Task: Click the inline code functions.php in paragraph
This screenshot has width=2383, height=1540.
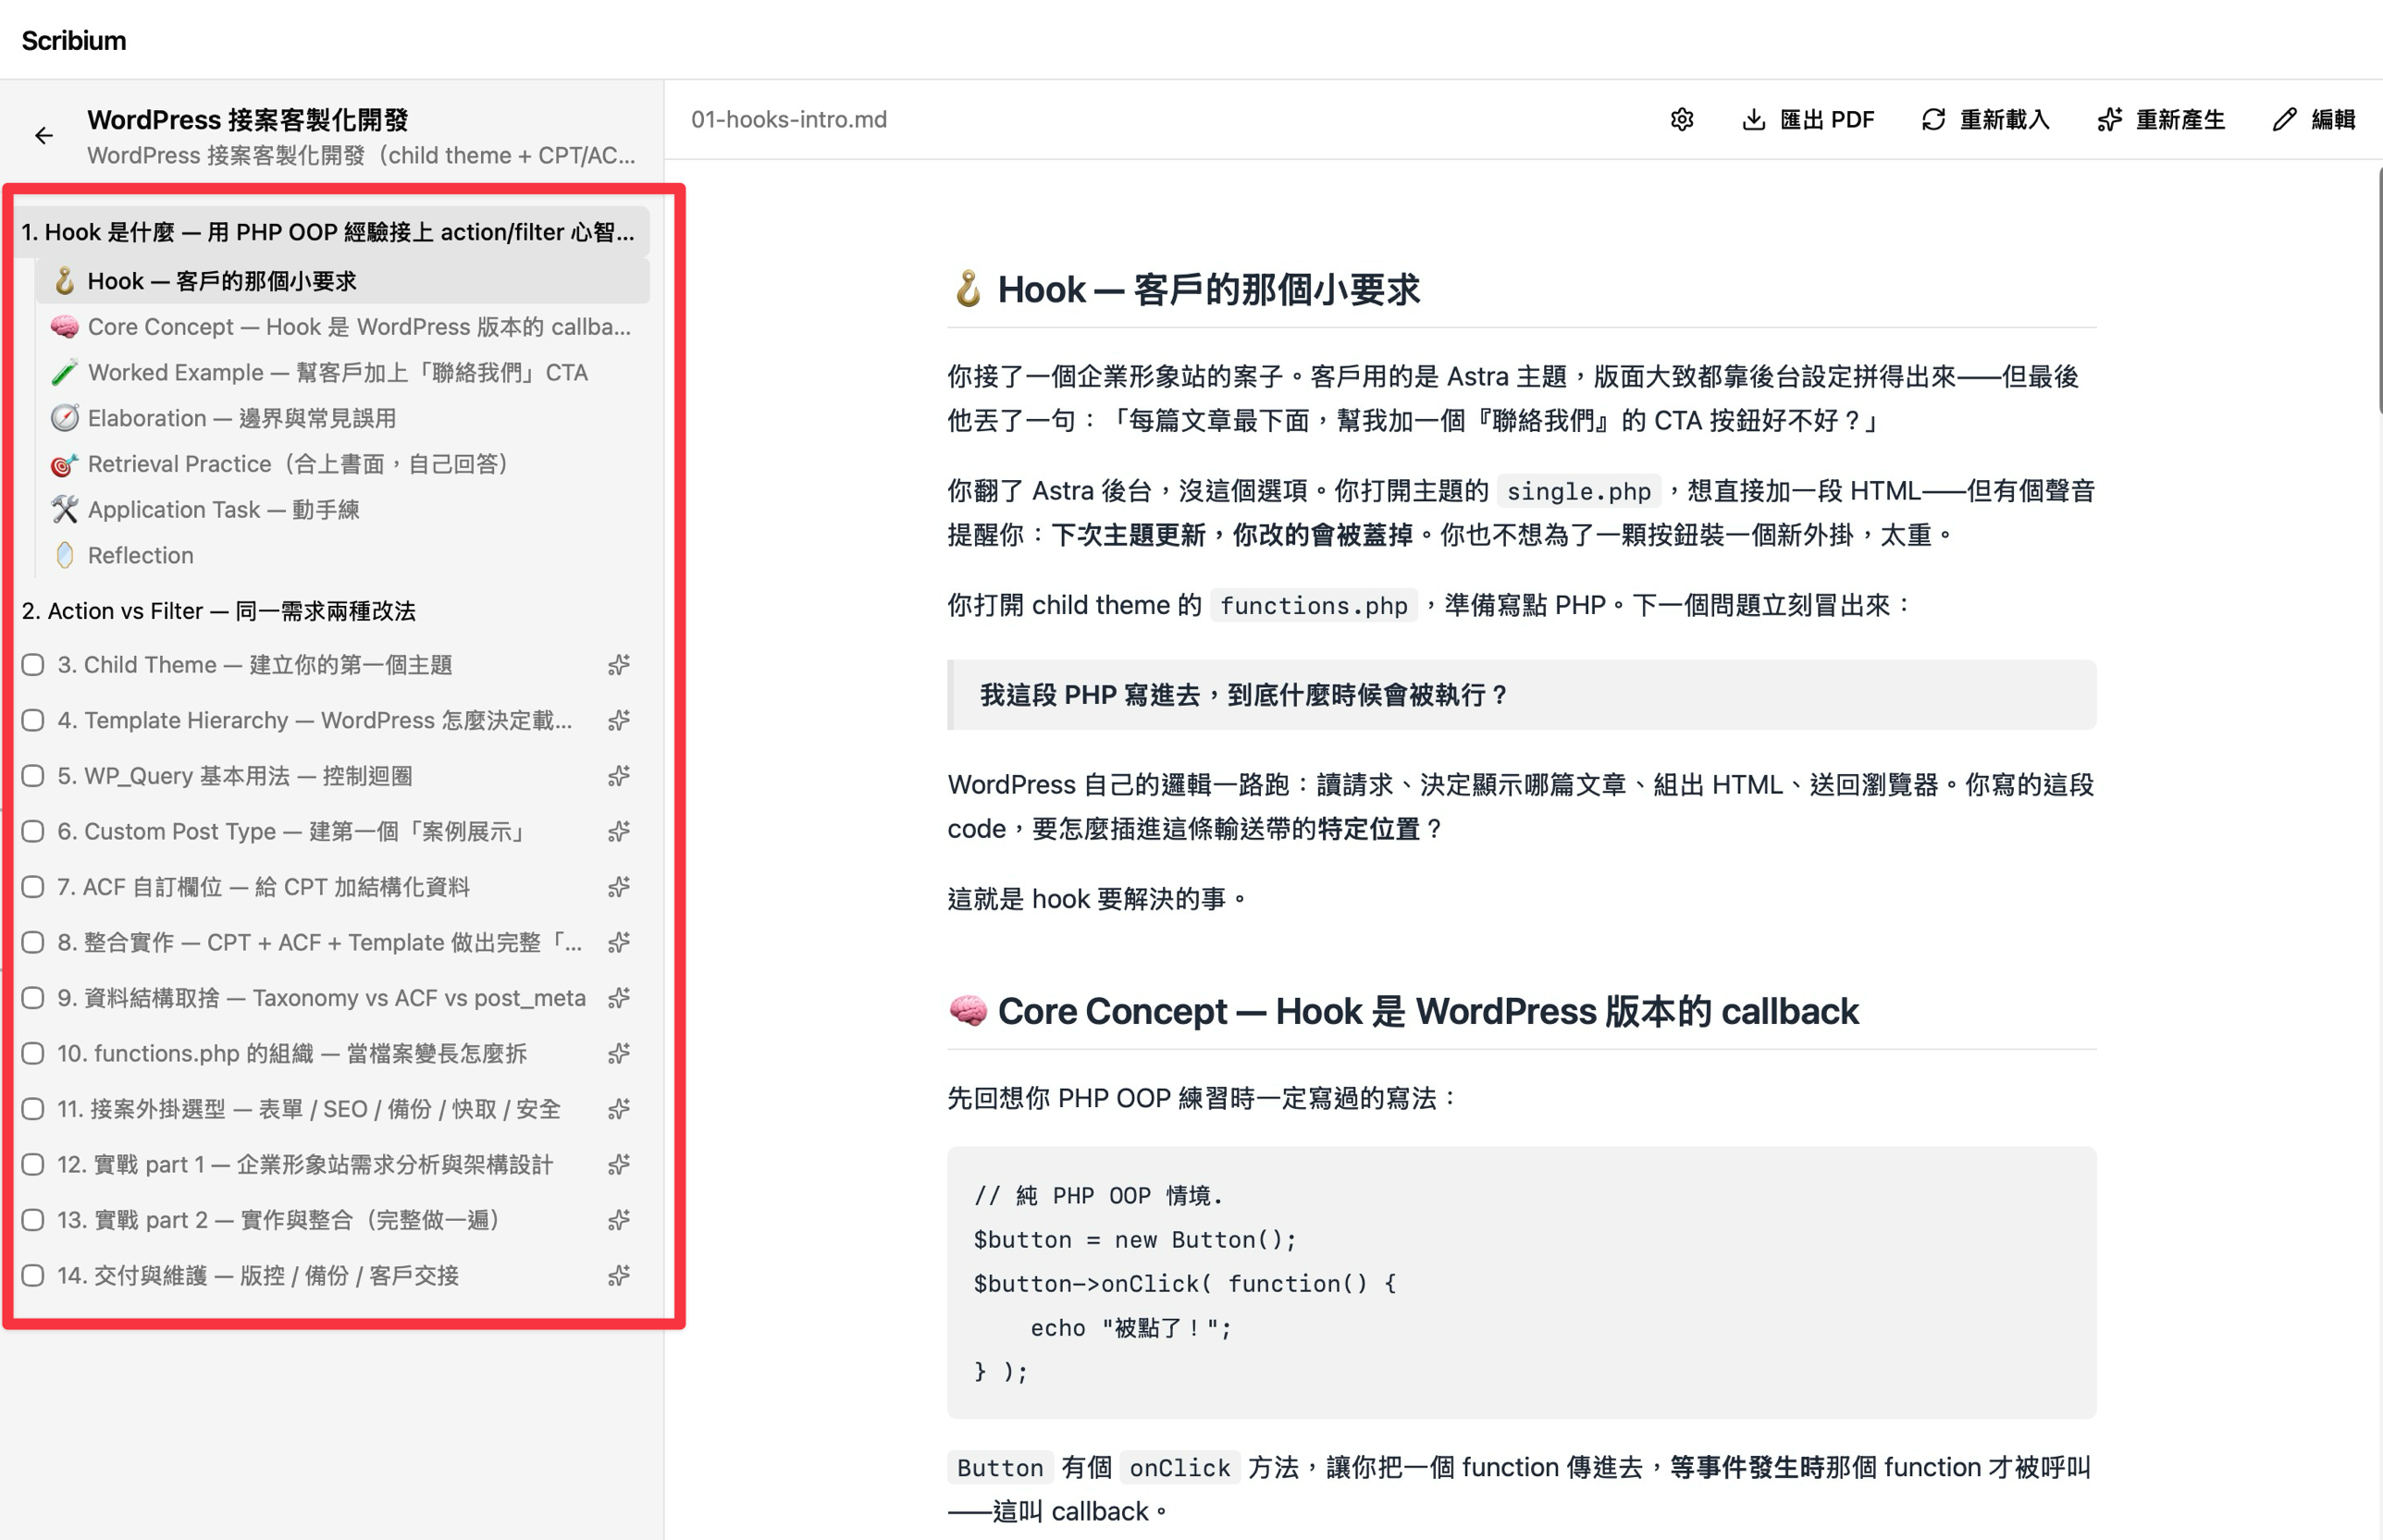Action: point(1313,606)
